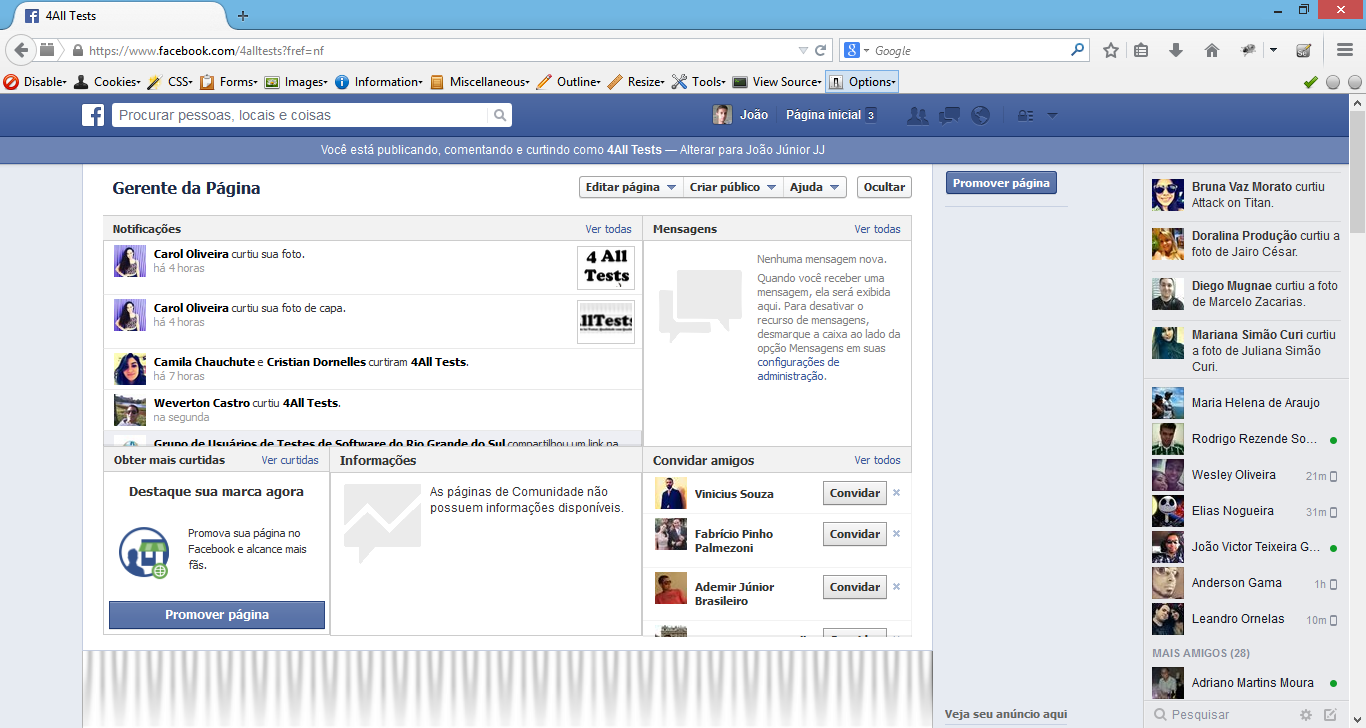The width and height of the screenshot is (1366, 728).
Task: Open Disable menu in developer toolbar
Action: pyautogui.click(x=36, y=82)
